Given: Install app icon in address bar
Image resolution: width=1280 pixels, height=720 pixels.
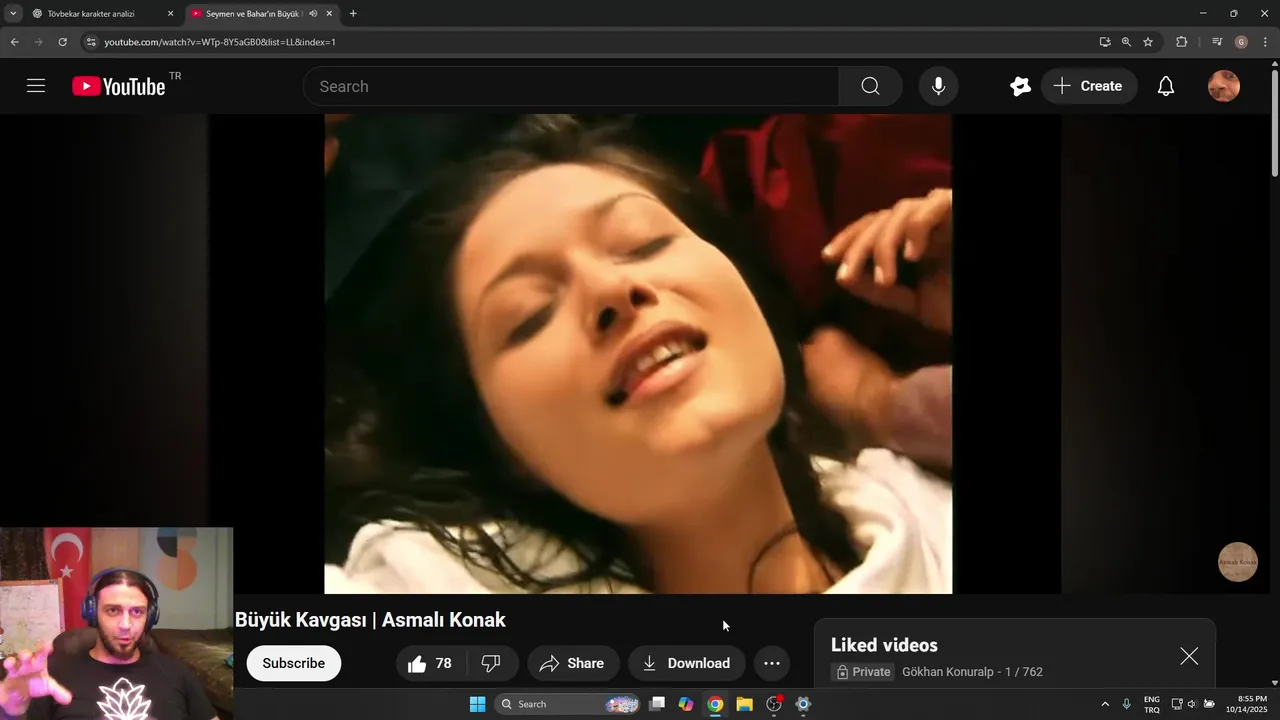Looking at the screenshot, I should click(1105, 42).
